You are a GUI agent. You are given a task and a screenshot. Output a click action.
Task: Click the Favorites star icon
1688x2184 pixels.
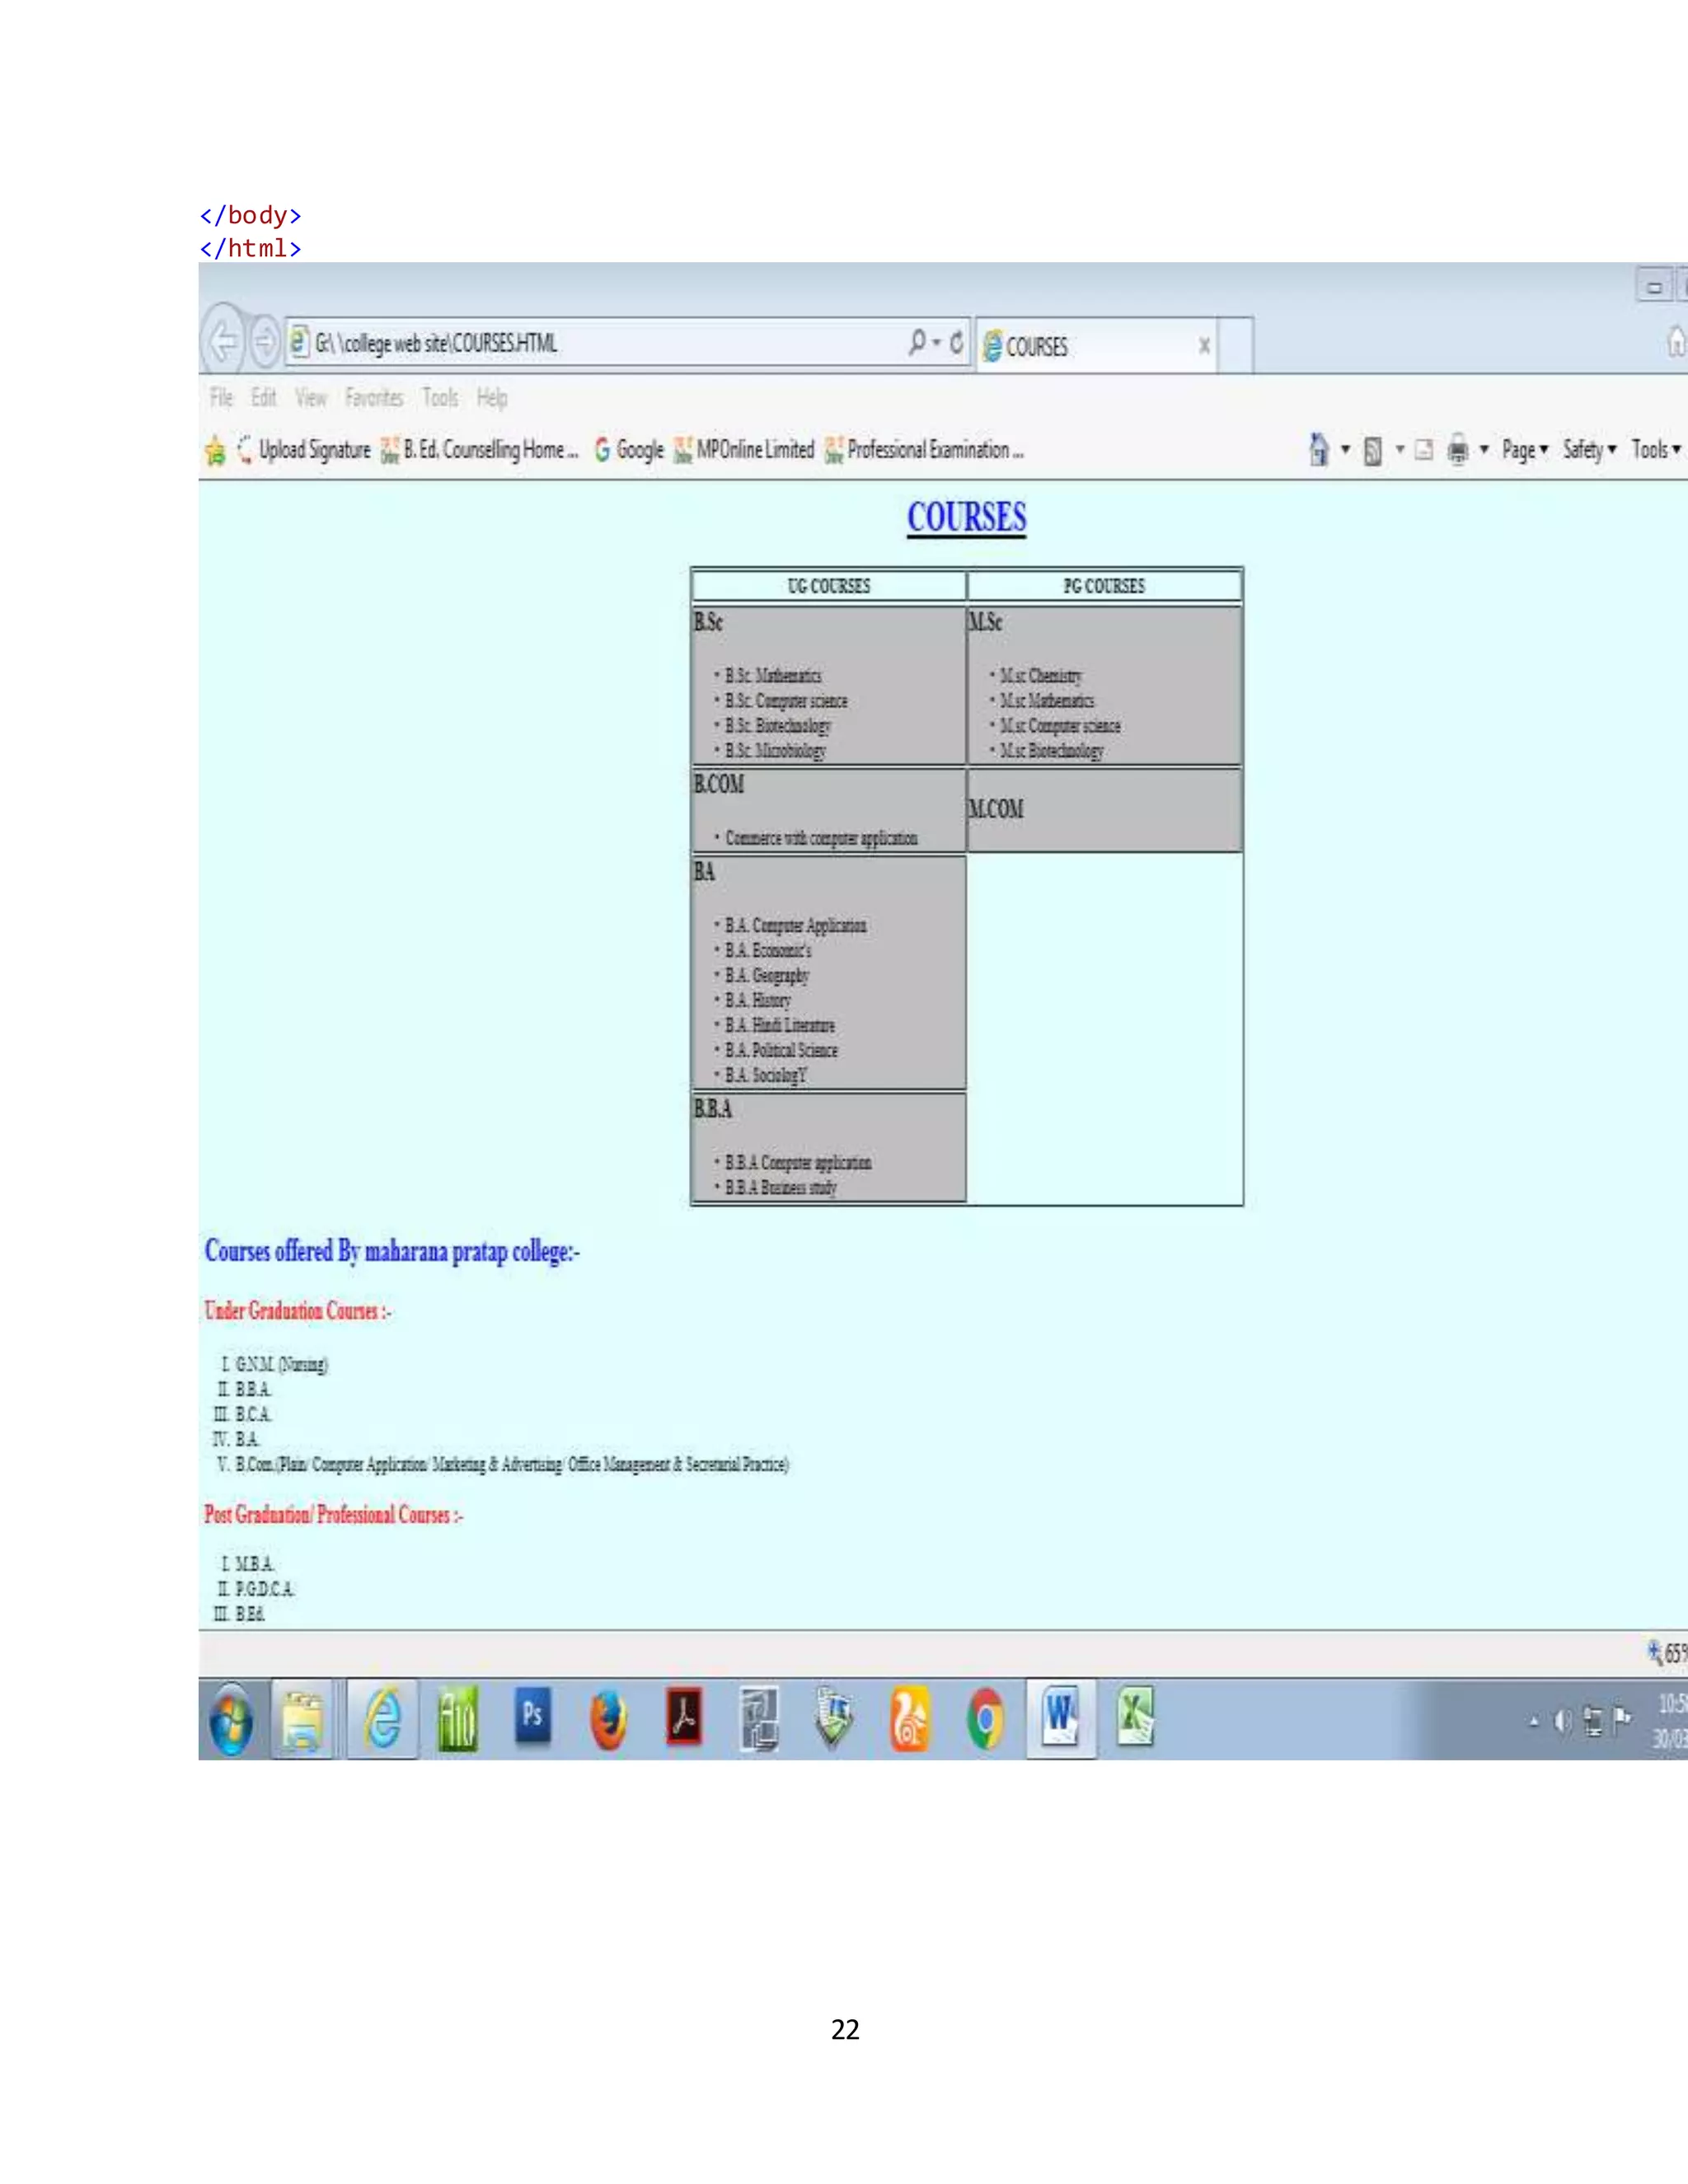click(x=215, y=451)
